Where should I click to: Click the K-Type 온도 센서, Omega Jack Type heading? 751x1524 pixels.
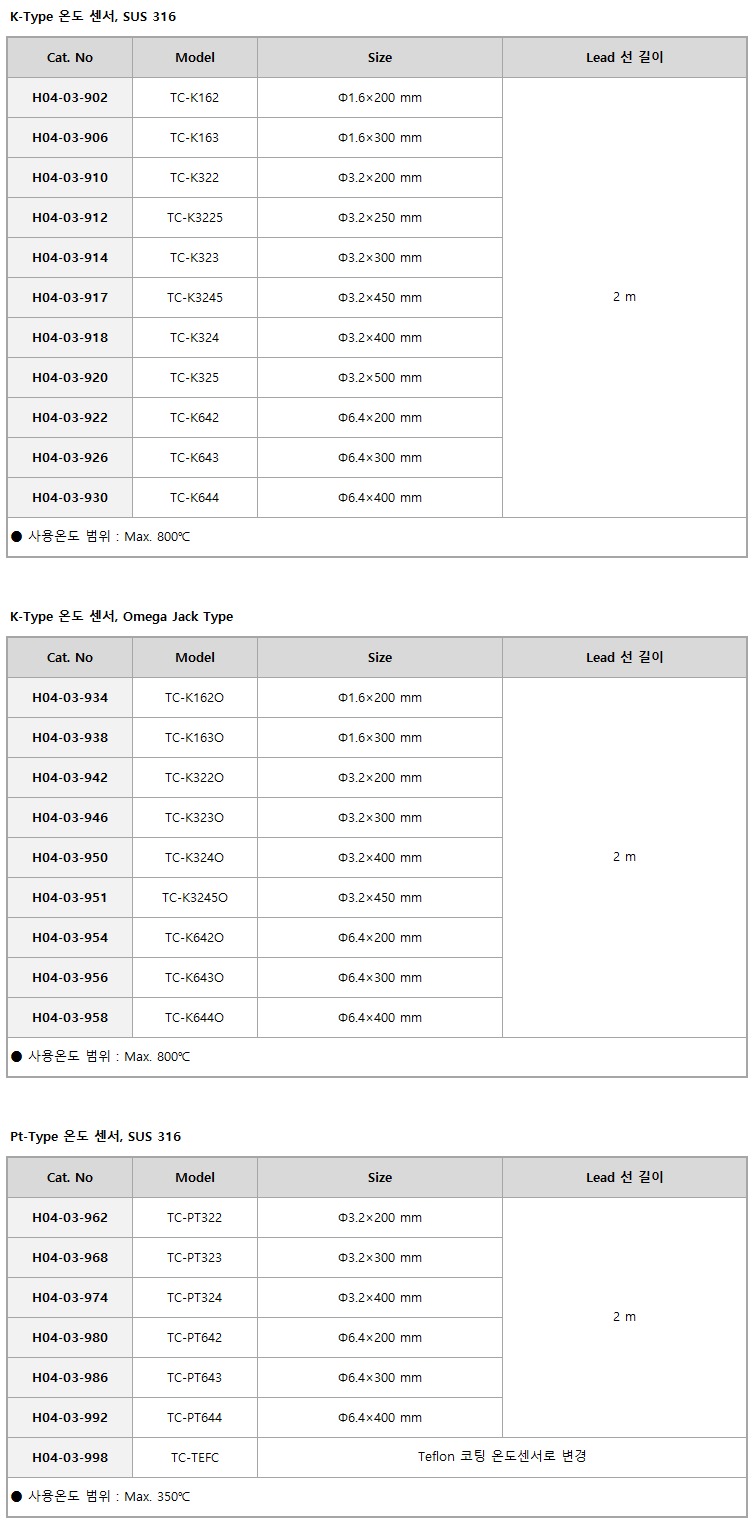point(122,617)
